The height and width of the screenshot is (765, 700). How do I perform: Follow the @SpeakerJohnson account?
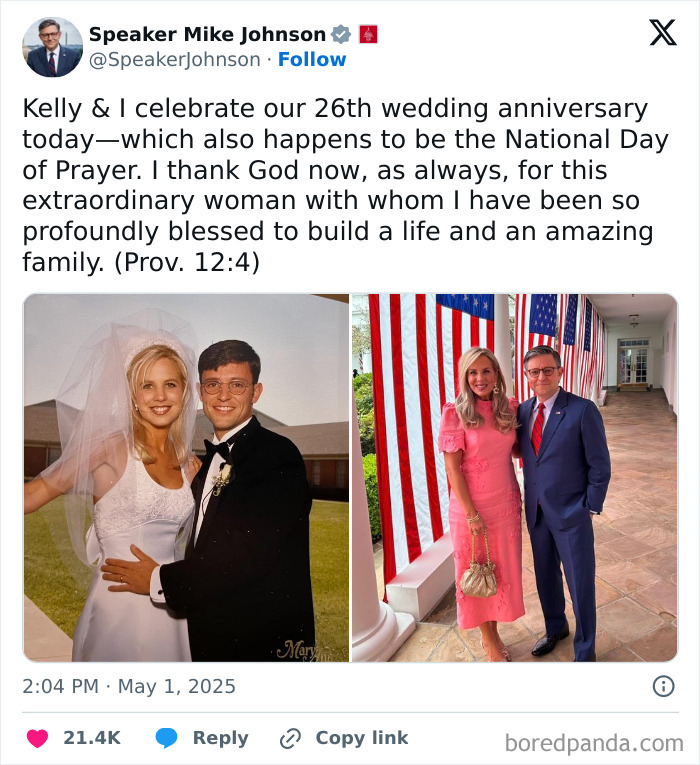pos(312,60)
